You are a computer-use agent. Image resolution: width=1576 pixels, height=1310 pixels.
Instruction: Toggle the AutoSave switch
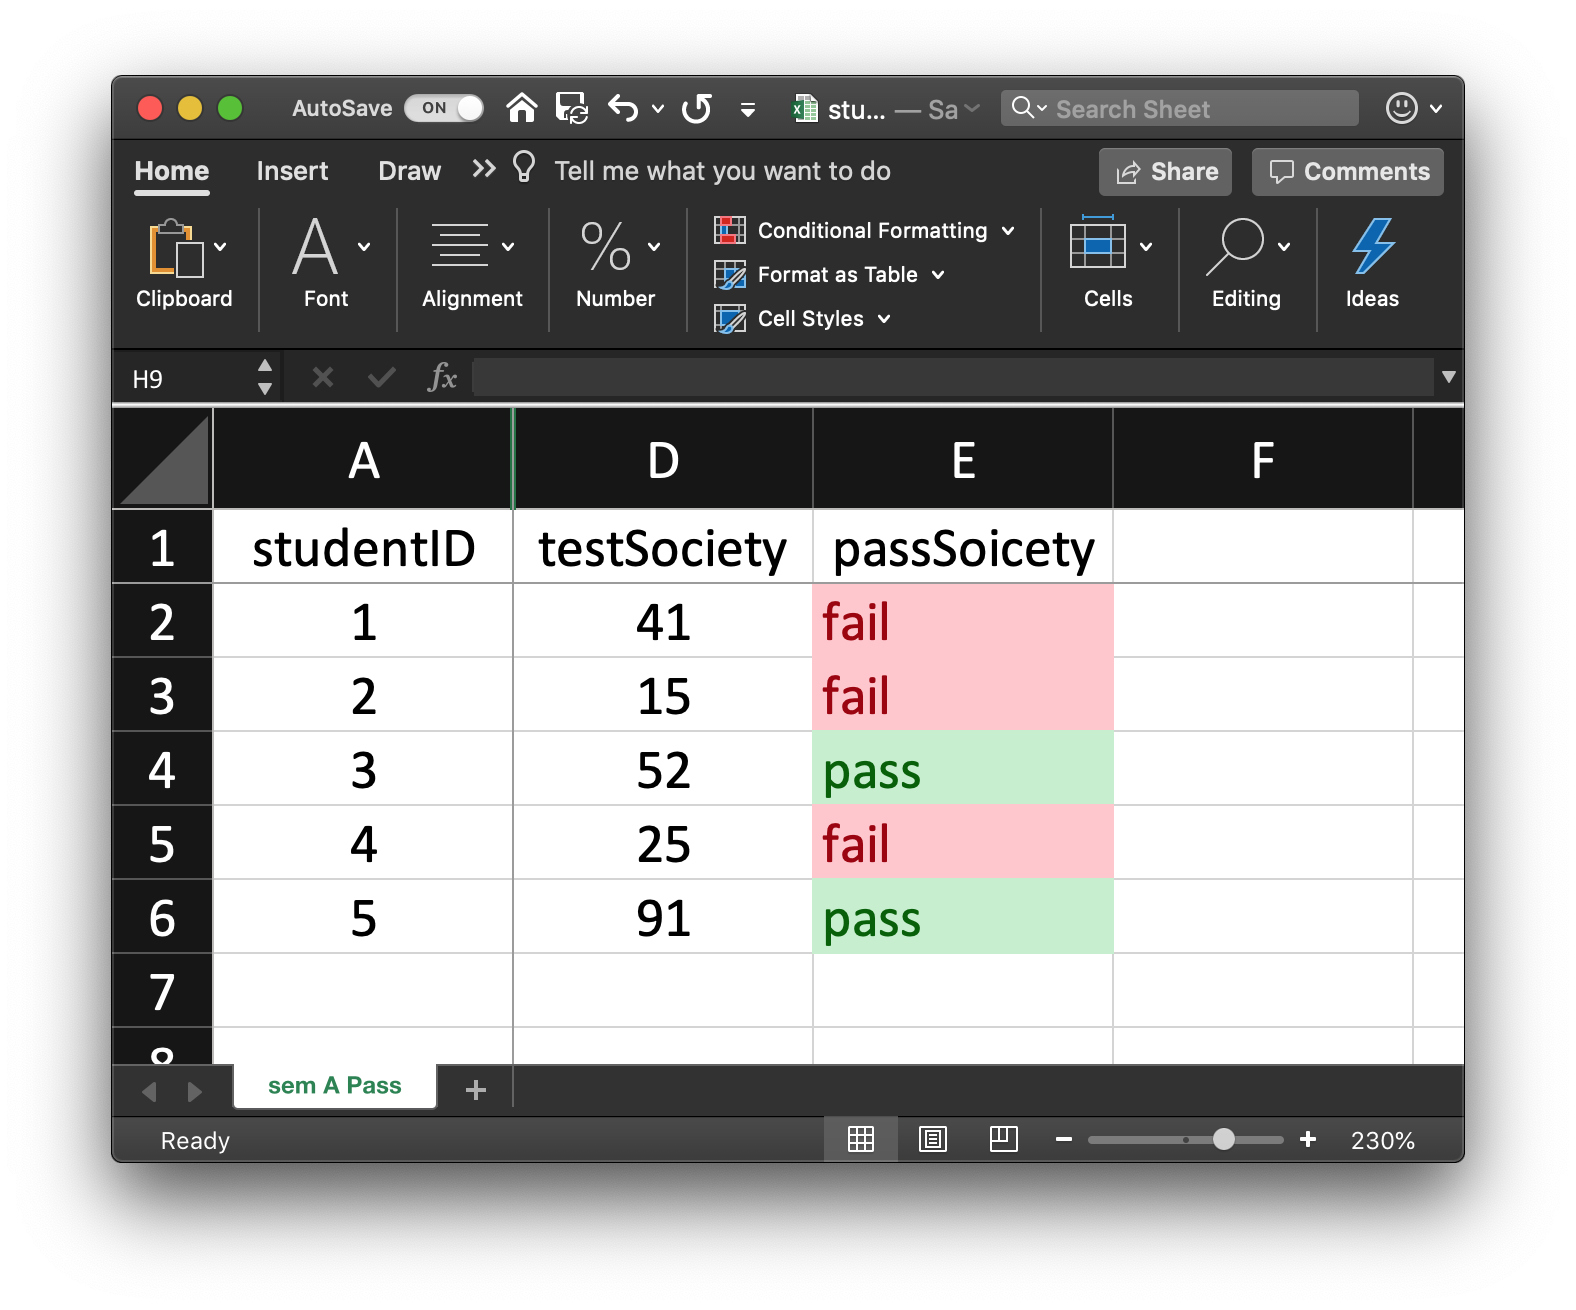pos(444,108)
